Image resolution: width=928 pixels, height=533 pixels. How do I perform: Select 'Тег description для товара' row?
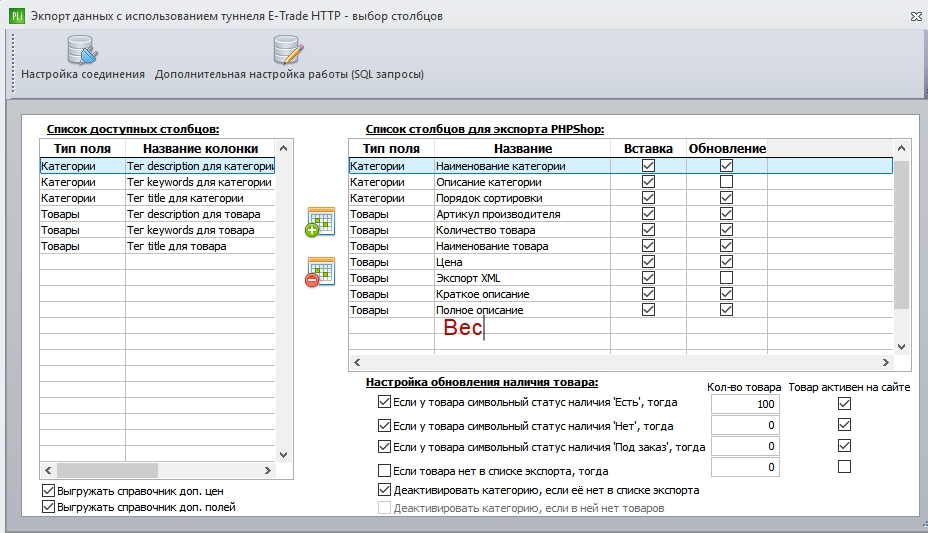157,214
